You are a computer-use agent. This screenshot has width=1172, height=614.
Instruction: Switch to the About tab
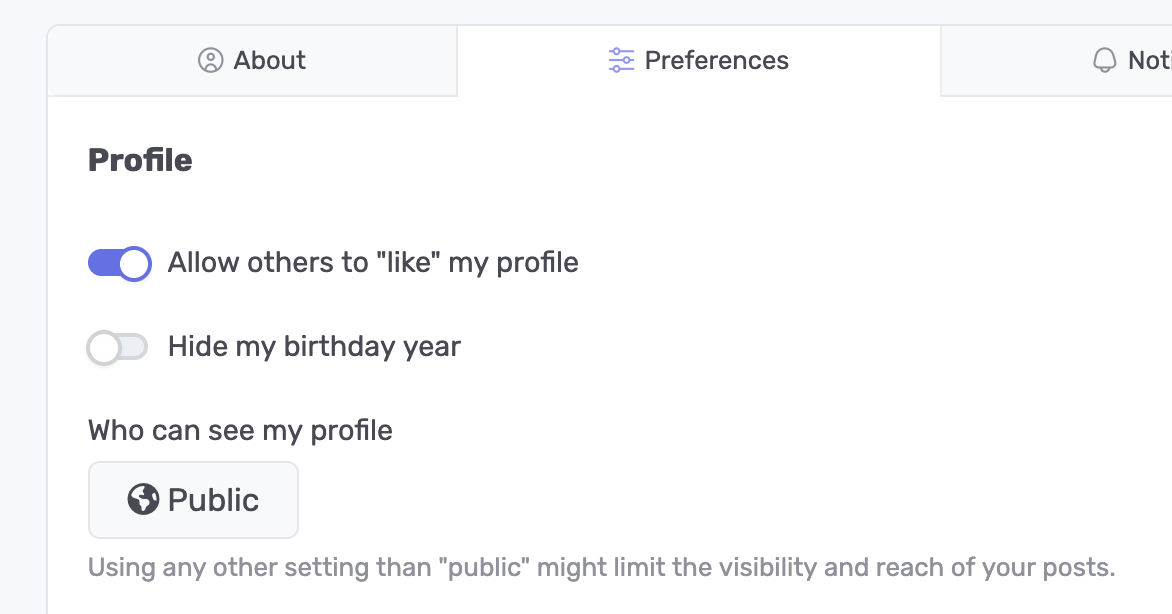(252, 61)
